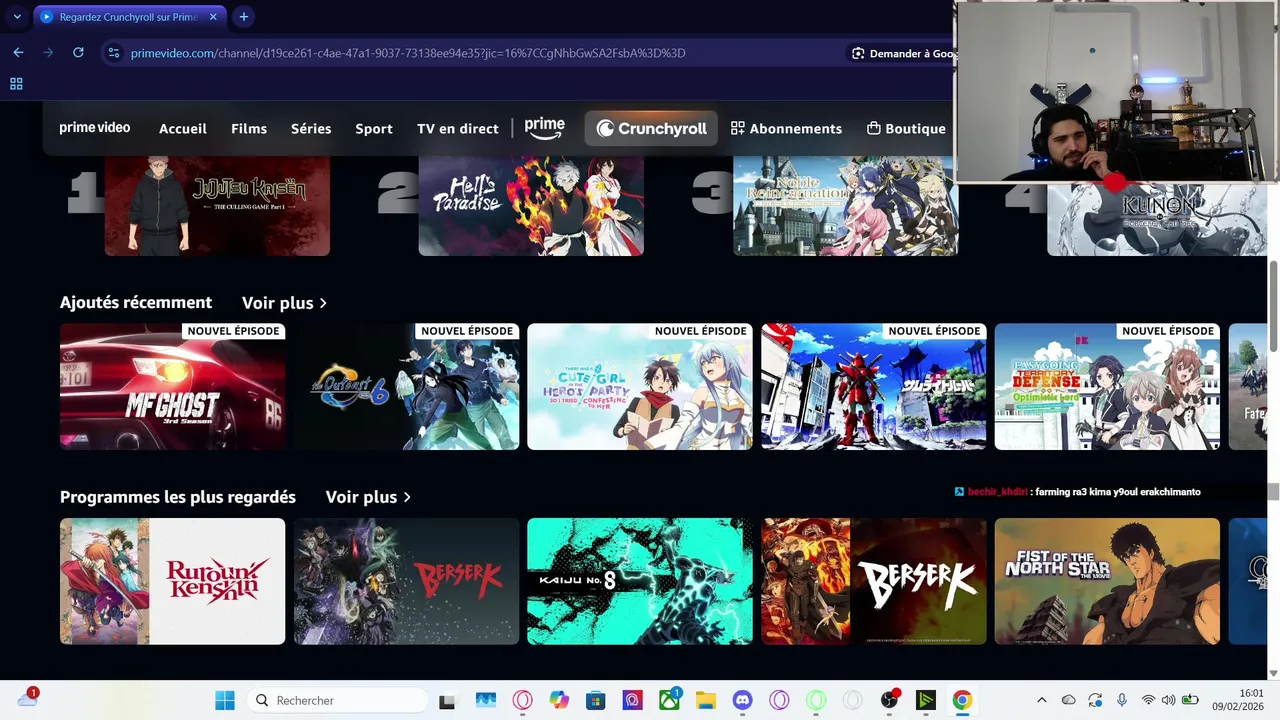Reload the Prime Video page
The width and height of the screenshot is (1280, 720).
[x=78, y=53]
